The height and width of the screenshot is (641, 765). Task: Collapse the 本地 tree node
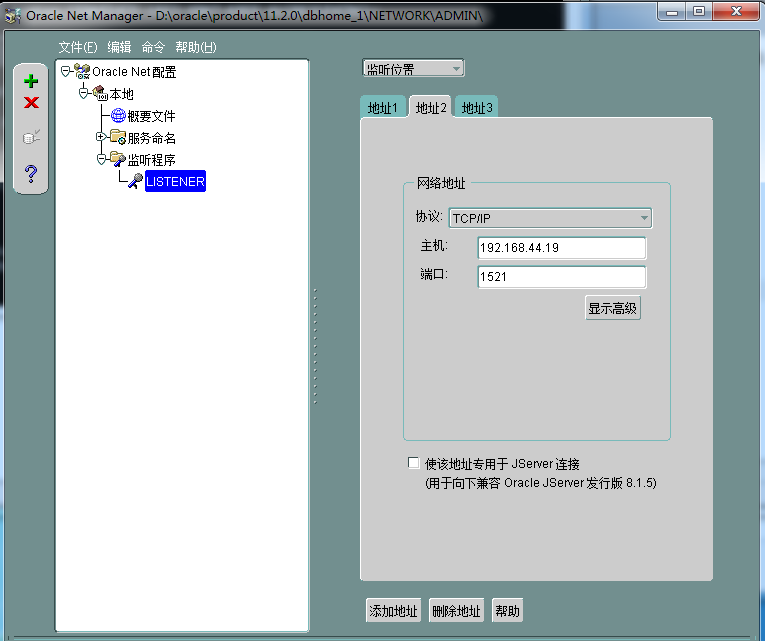pos(83,93)
